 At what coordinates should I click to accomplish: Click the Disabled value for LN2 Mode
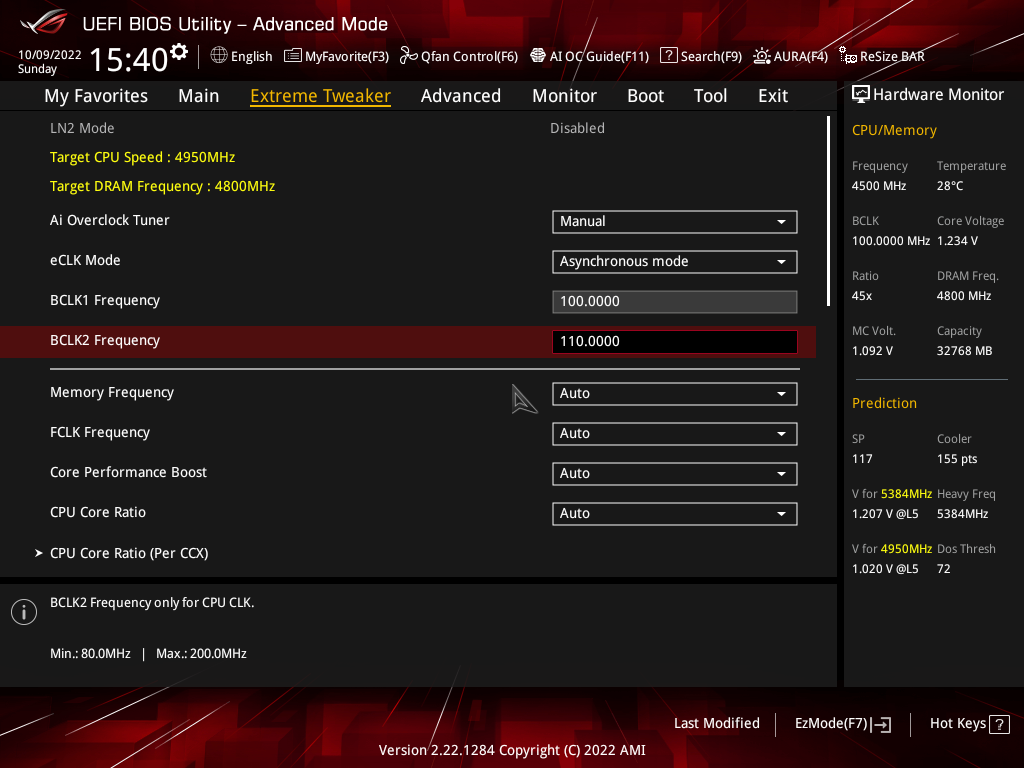click(x=577, y=128)
